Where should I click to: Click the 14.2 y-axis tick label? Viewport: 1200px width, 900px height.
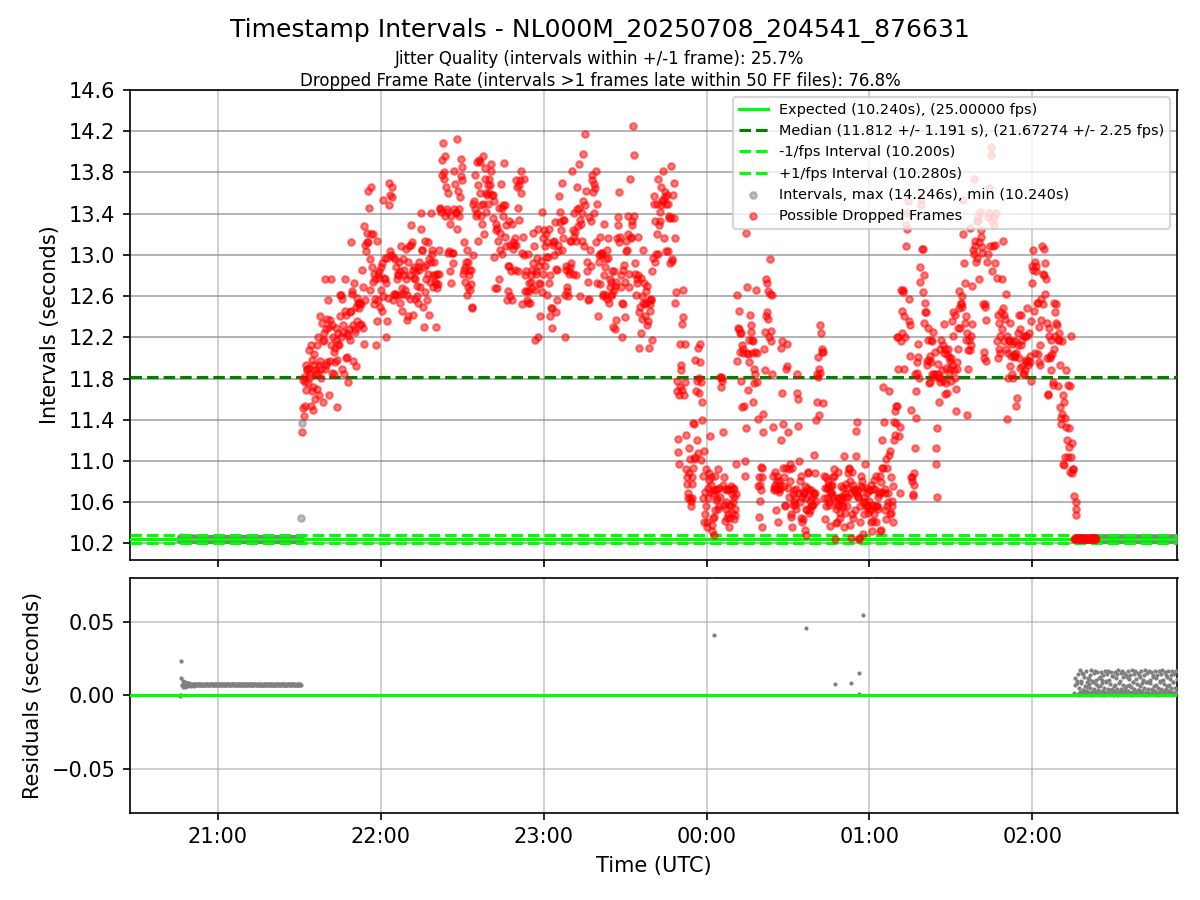[x=94, y=132]
